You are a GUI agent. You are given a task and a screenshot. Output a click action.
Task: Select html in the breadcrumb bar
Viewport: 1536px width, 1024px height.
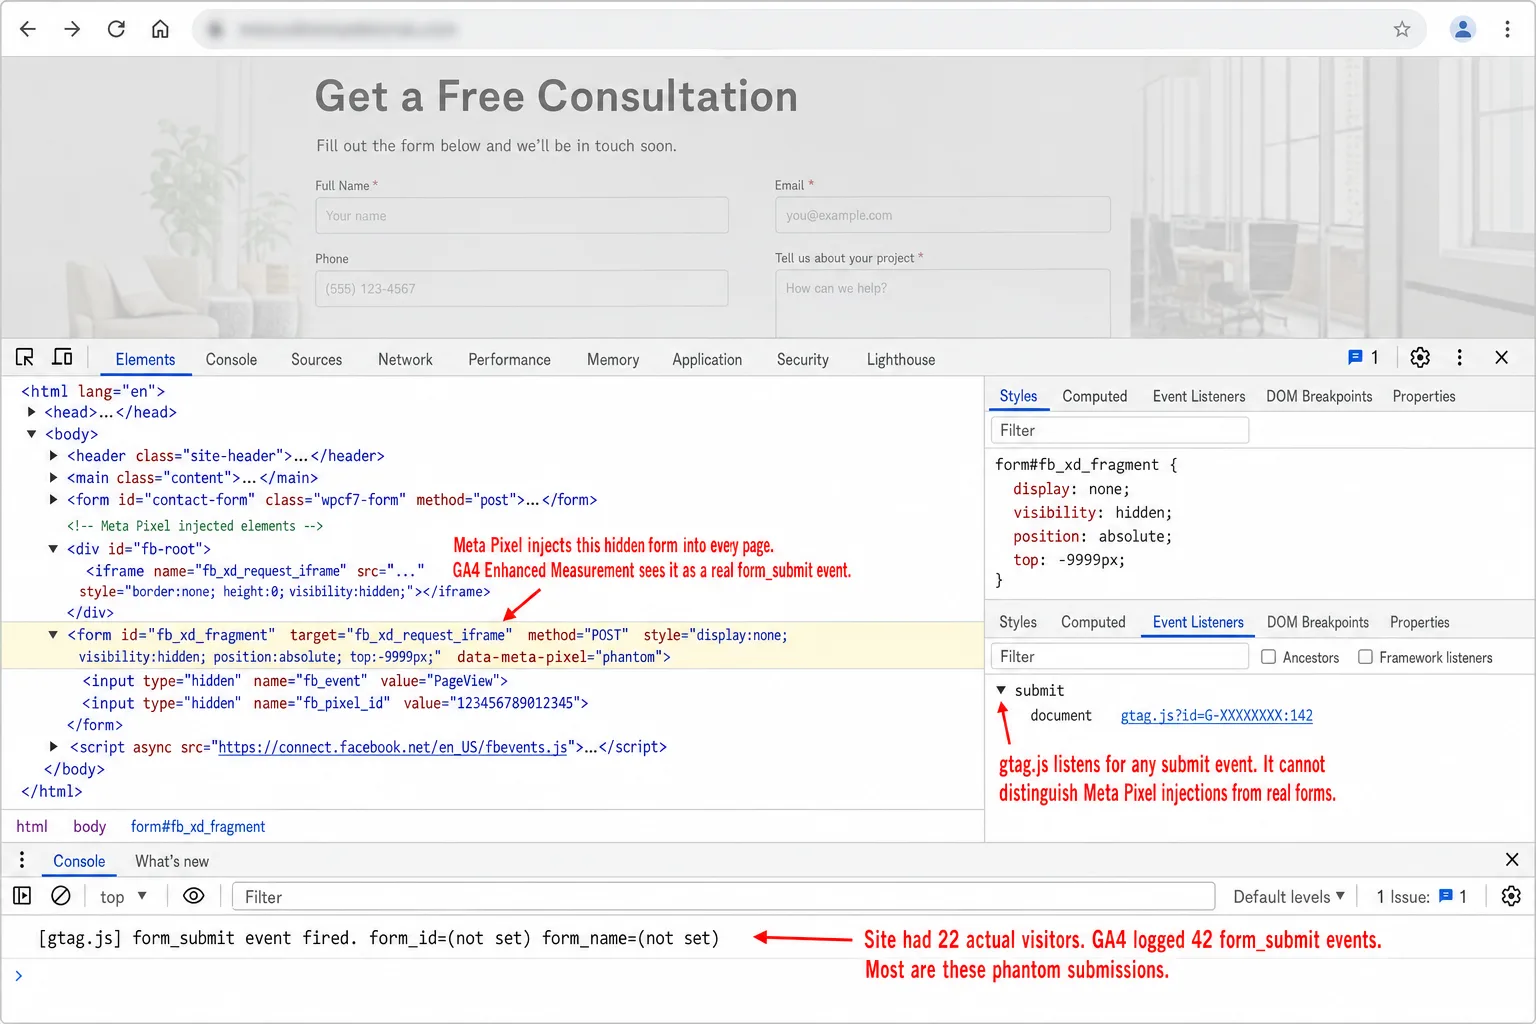coord(32,826)
